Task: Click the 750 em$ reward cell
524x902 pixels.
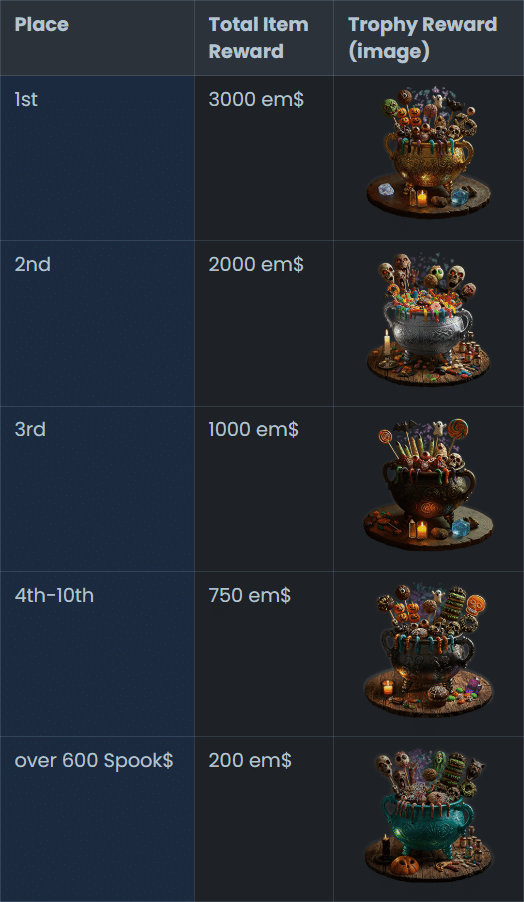Action: coord(264,654)
